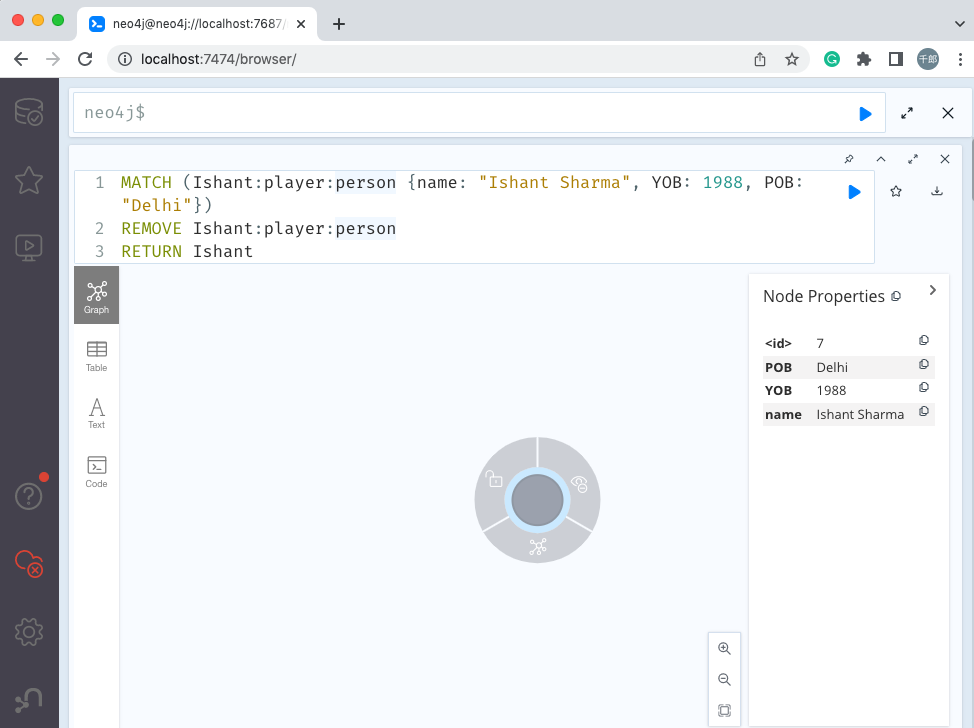Viewport: 974px width, 728px height.
Task: Collapse the result frame with the chevron up
Action: pos(881,159)
